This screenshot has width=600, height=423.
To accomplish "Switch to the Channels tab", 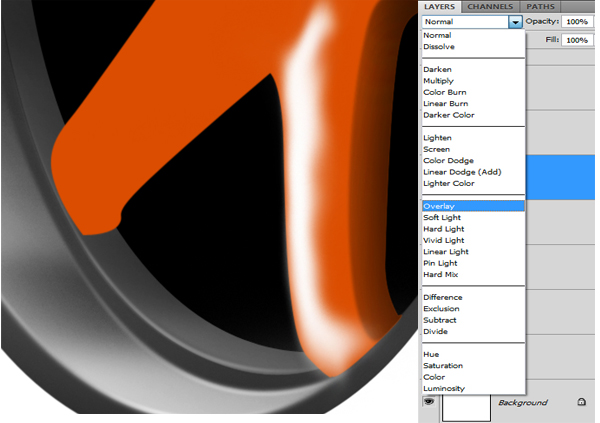I will 490,7.
